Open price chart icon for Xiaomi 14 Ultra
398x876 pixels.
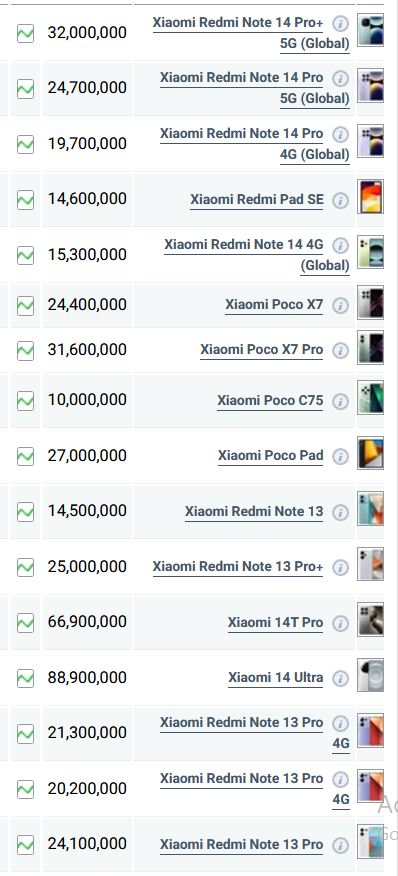pyautogui.click(x=25, y=678)
